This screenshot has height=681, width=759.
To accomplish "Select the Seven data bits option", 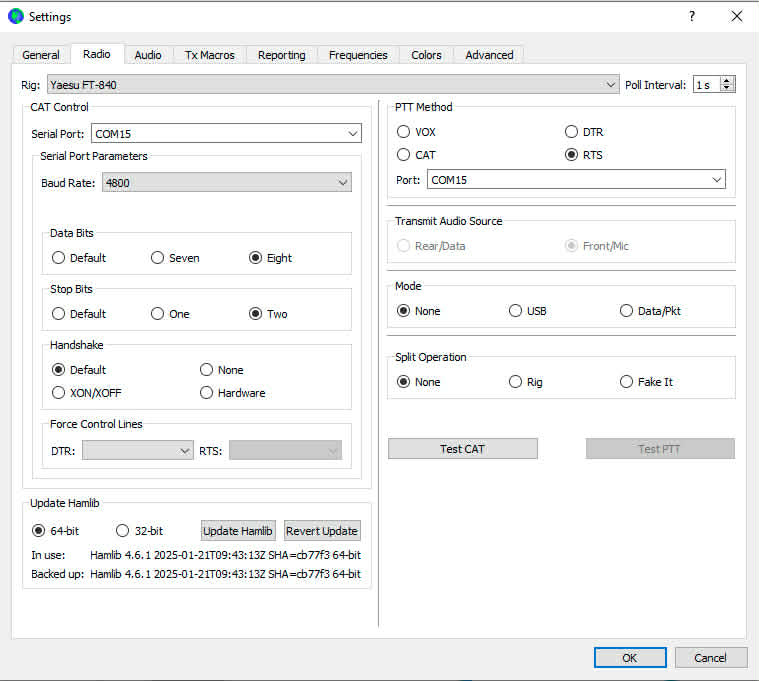I will coord(158,258).
